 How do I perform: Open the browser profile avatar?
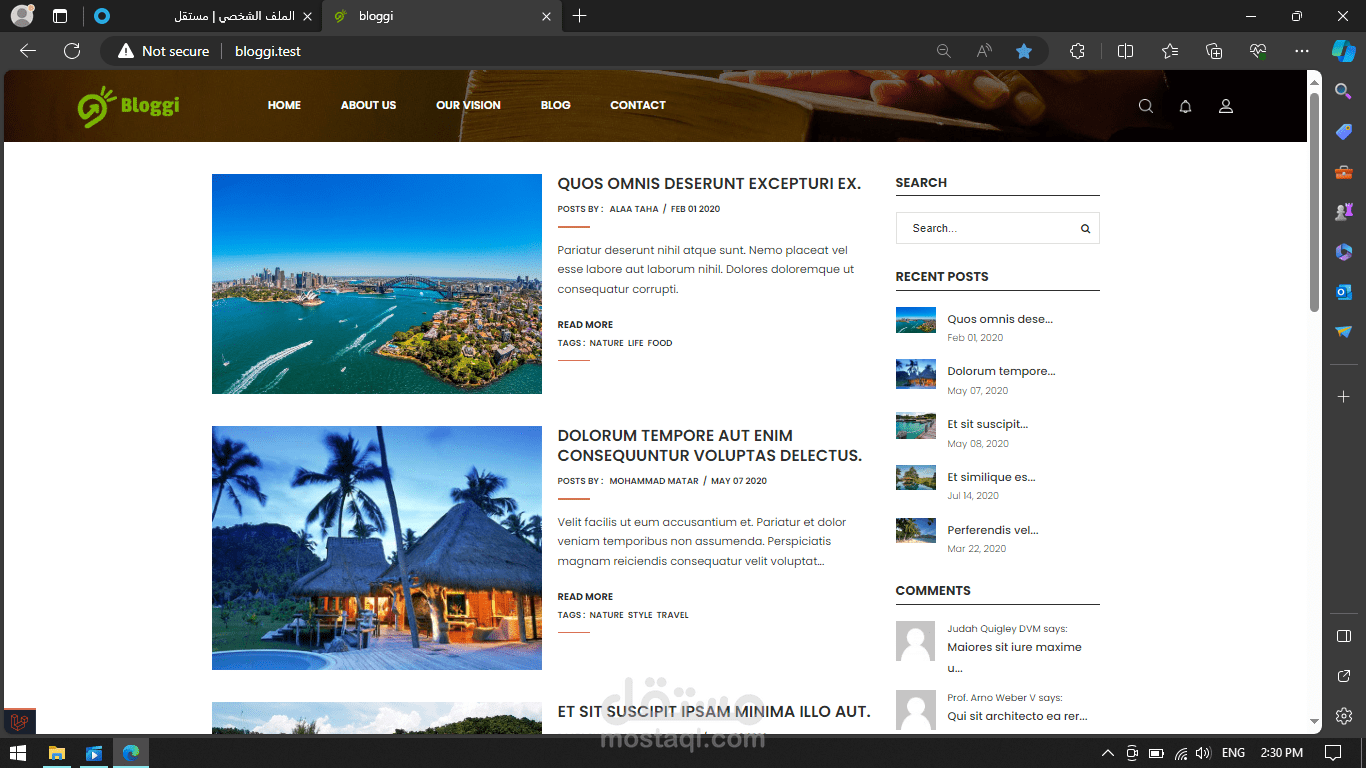coord(22,16)
